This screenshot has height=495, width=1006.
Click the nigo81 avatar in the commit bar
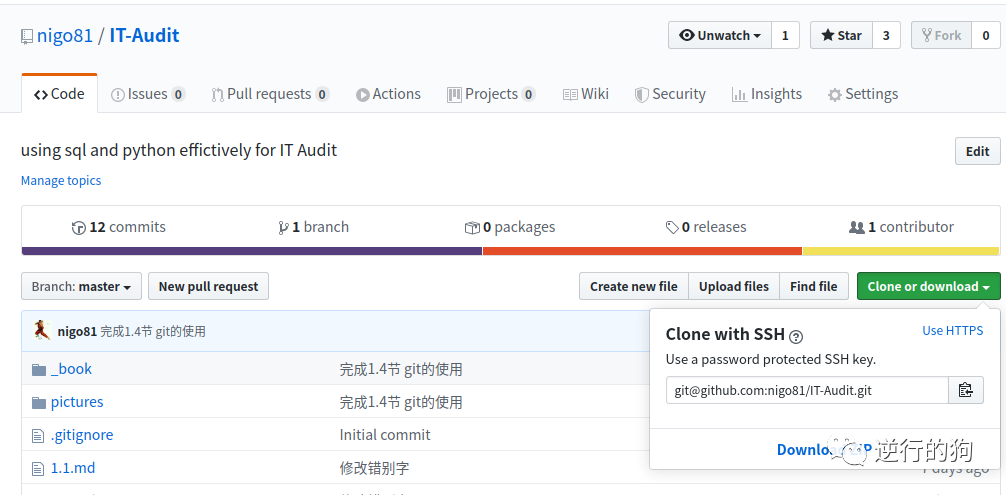pos(42,331)
